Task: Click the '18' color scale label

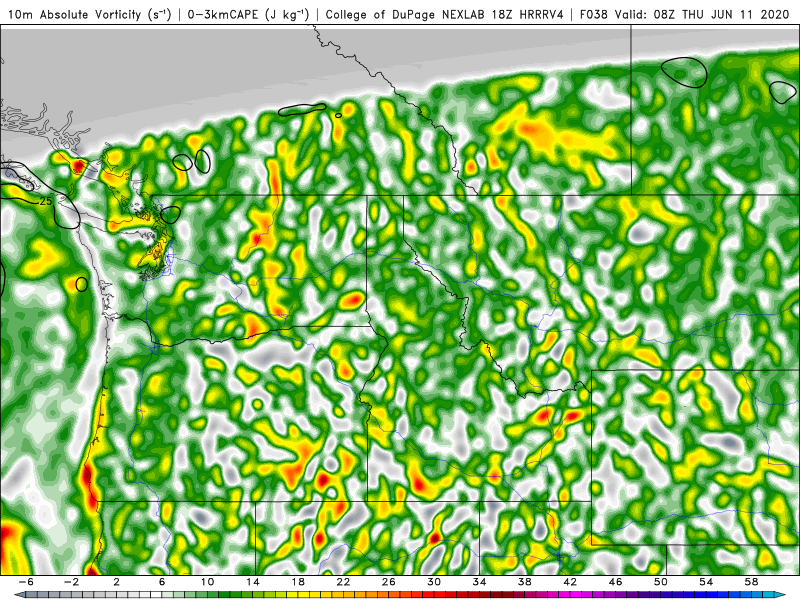Action: (x=298, y=582)
